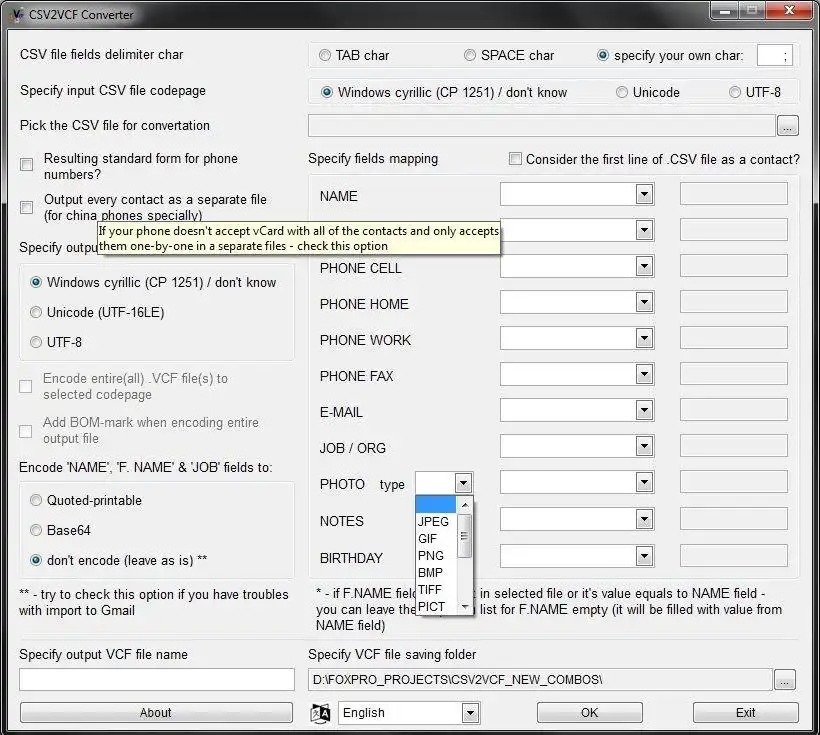Select UTF-8 output codepage
820x735 pixels.
(x=36, y=342)
